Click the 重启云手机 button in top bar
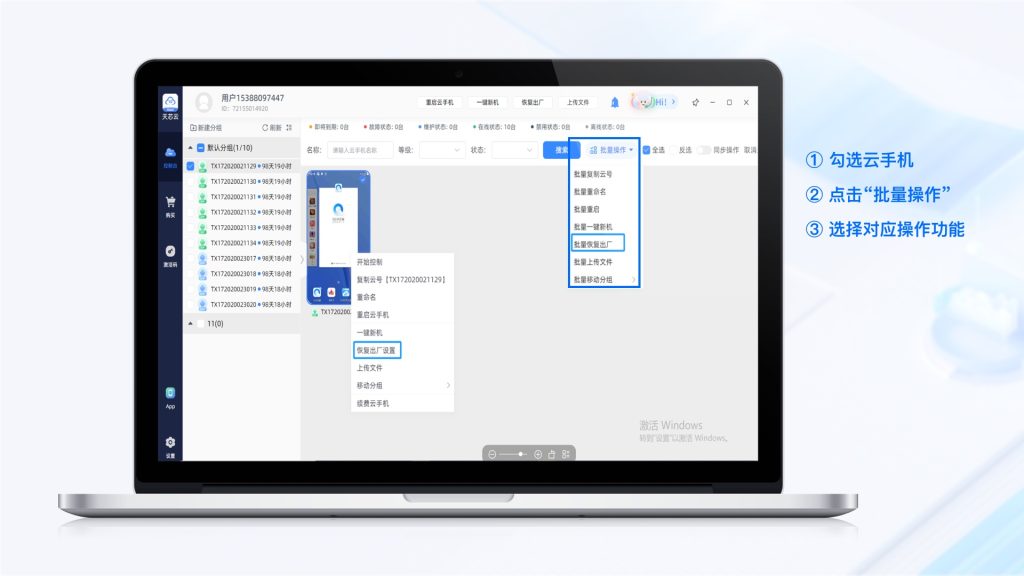1024x576 pixels. [x=439, y=102]
